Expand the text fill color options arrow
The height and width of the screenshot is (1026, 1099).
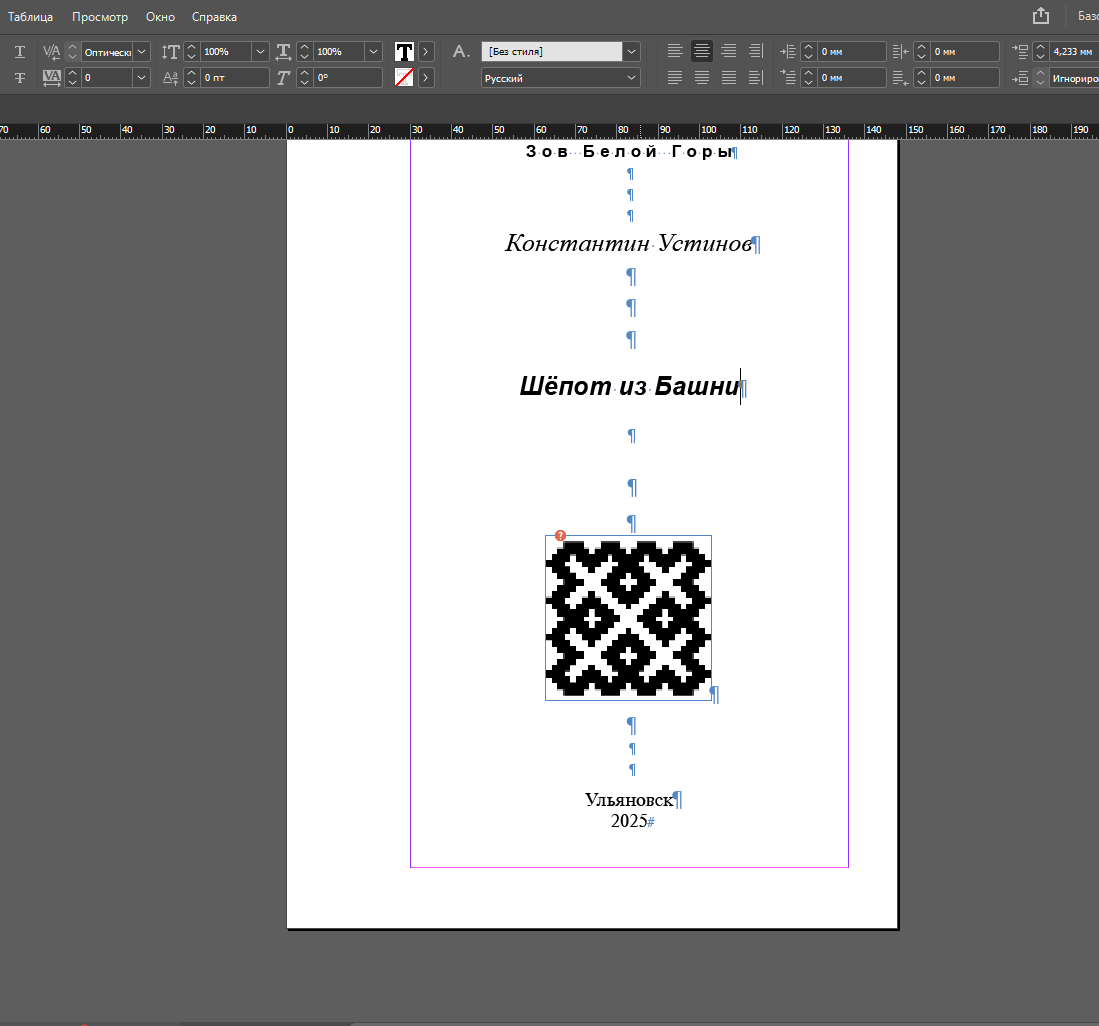(427, 51)
